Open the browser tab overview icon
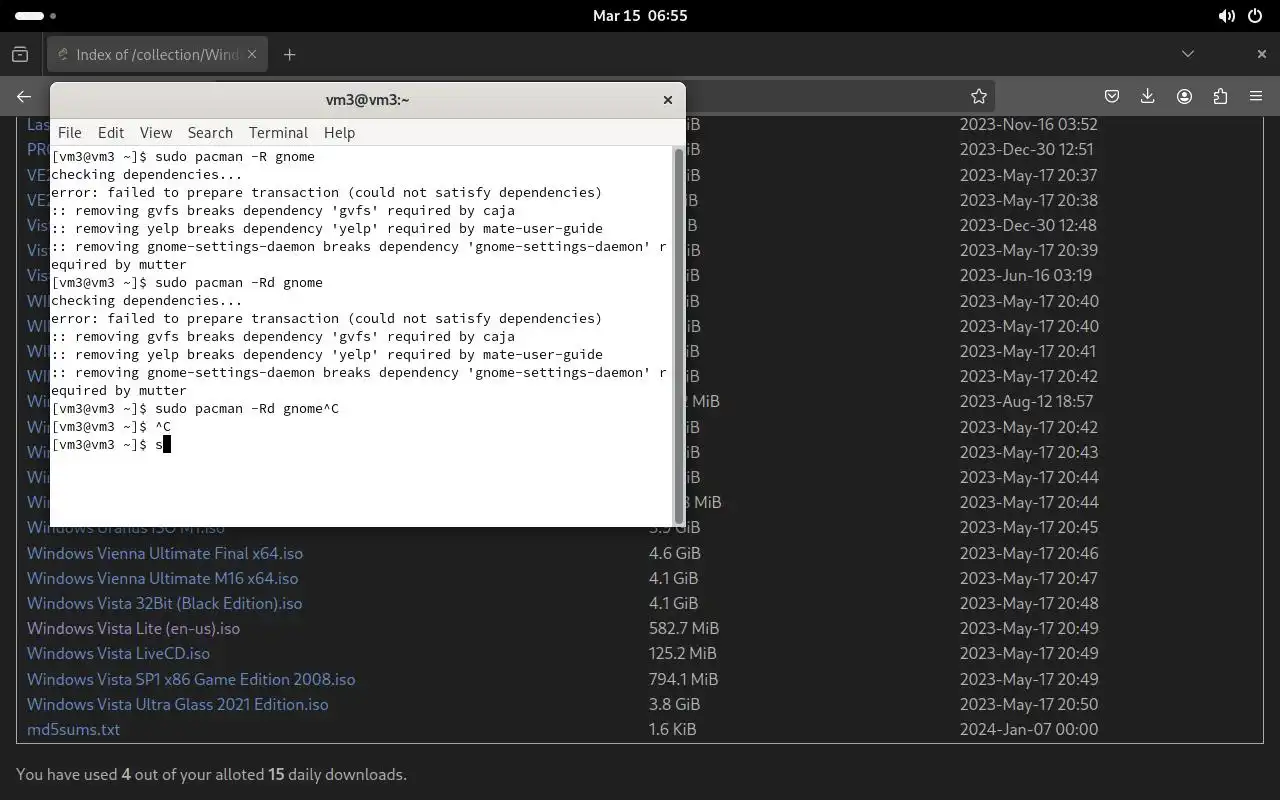The width and height of the screenshot is (1280, 800). [20, 54]
